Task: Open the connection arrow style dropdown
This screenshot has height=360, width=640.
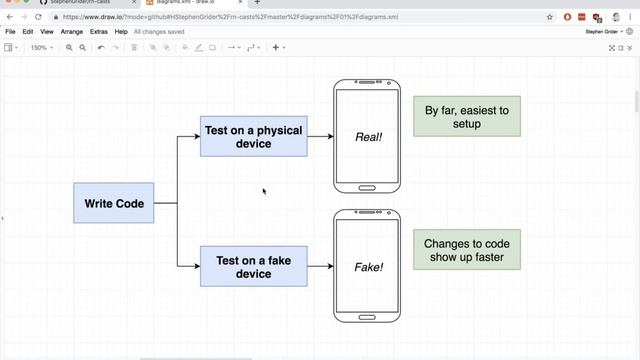Action: [234, 48]
